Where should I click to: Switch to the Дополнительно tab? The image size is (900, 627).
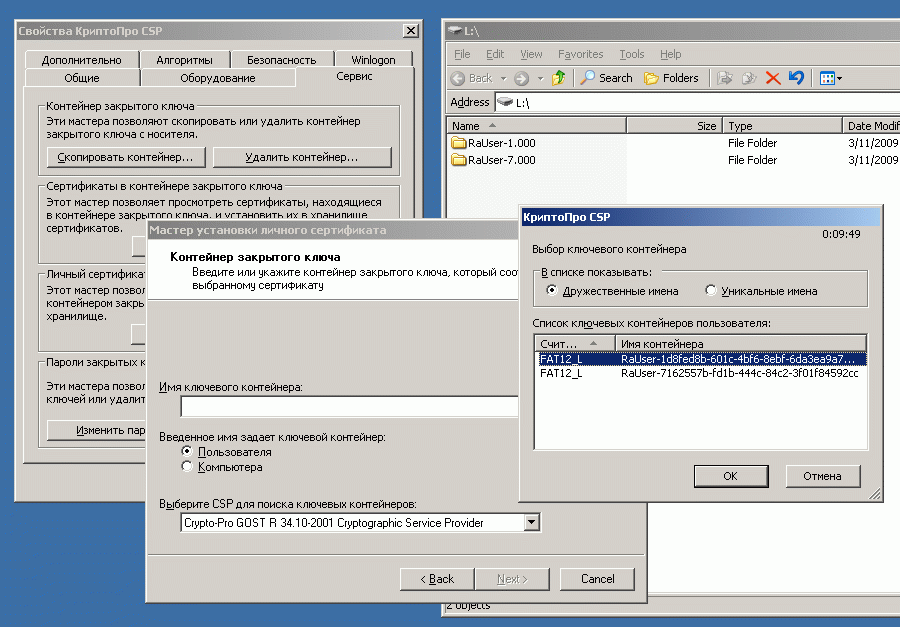(x=82, y=60)
